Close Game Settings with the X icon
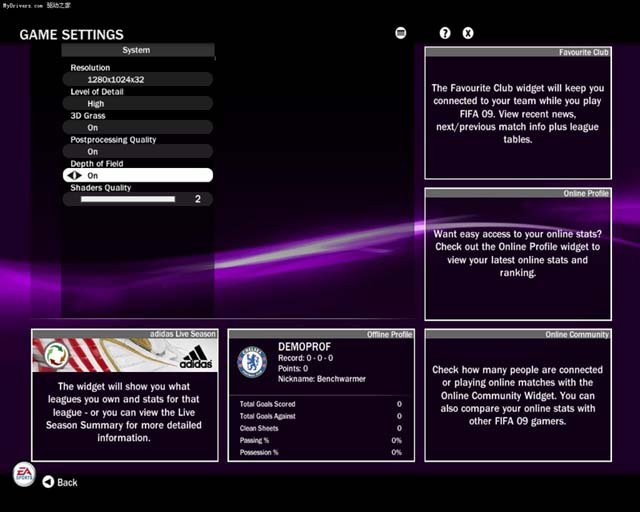640x512 pixels. pos(468,33)
